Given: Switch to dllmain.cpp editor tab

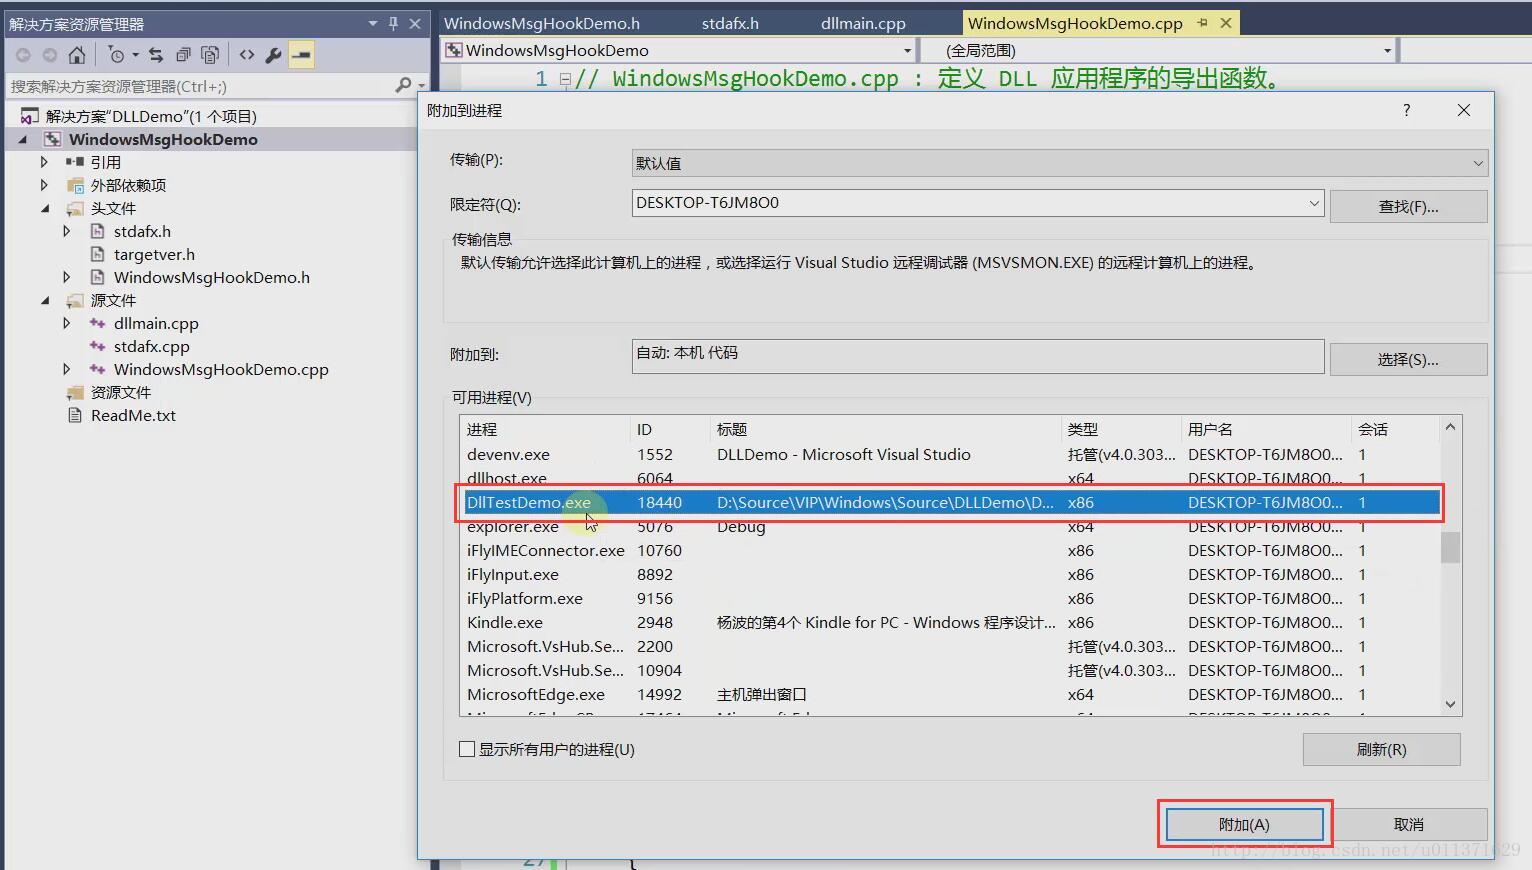Looking at the screenshot, I should click(863, 23).
